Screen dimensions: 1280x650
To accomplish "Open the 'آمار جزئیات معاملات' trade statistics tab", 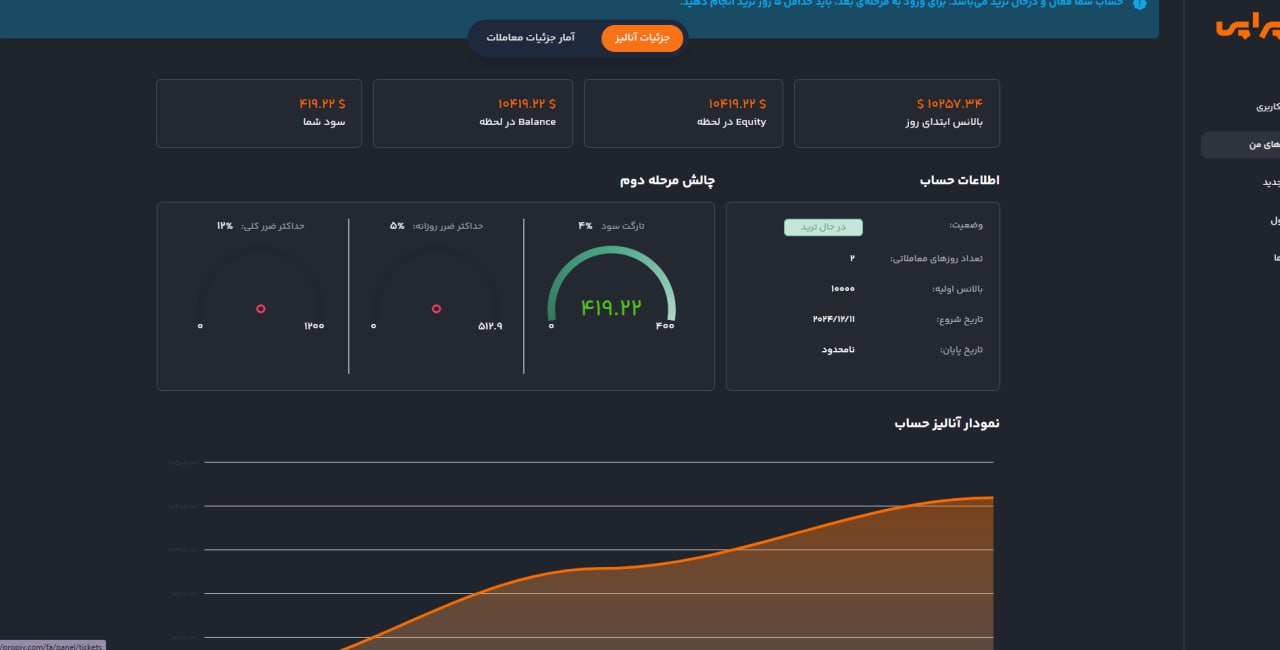I will (531, 38).
